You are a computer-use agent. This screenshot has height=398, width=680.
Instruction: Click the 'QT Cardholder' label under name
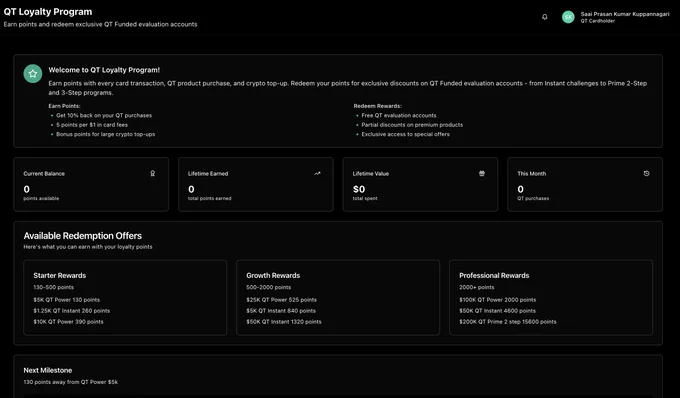(x=598, y=21)
